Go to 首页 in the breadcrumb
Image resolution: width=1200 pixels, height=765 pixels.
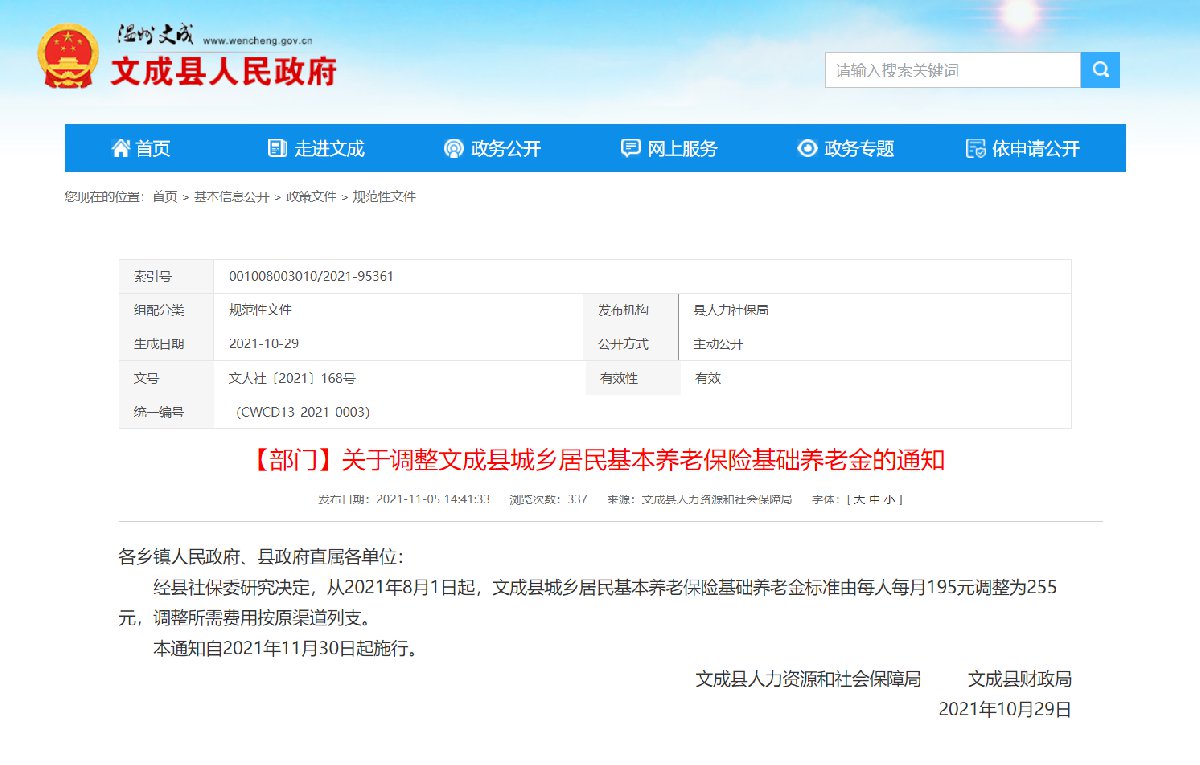tap(165, 197)
